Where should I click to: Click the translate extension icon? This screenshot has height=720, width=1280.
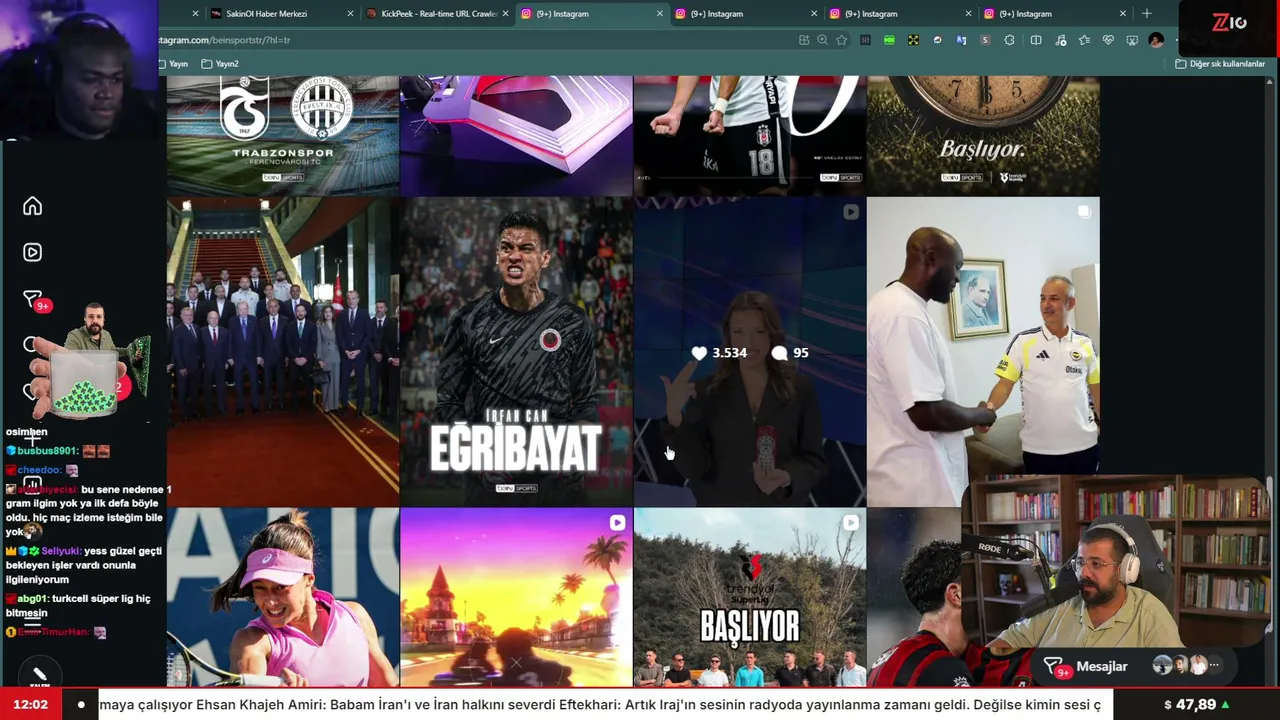[x=961, y=40]
